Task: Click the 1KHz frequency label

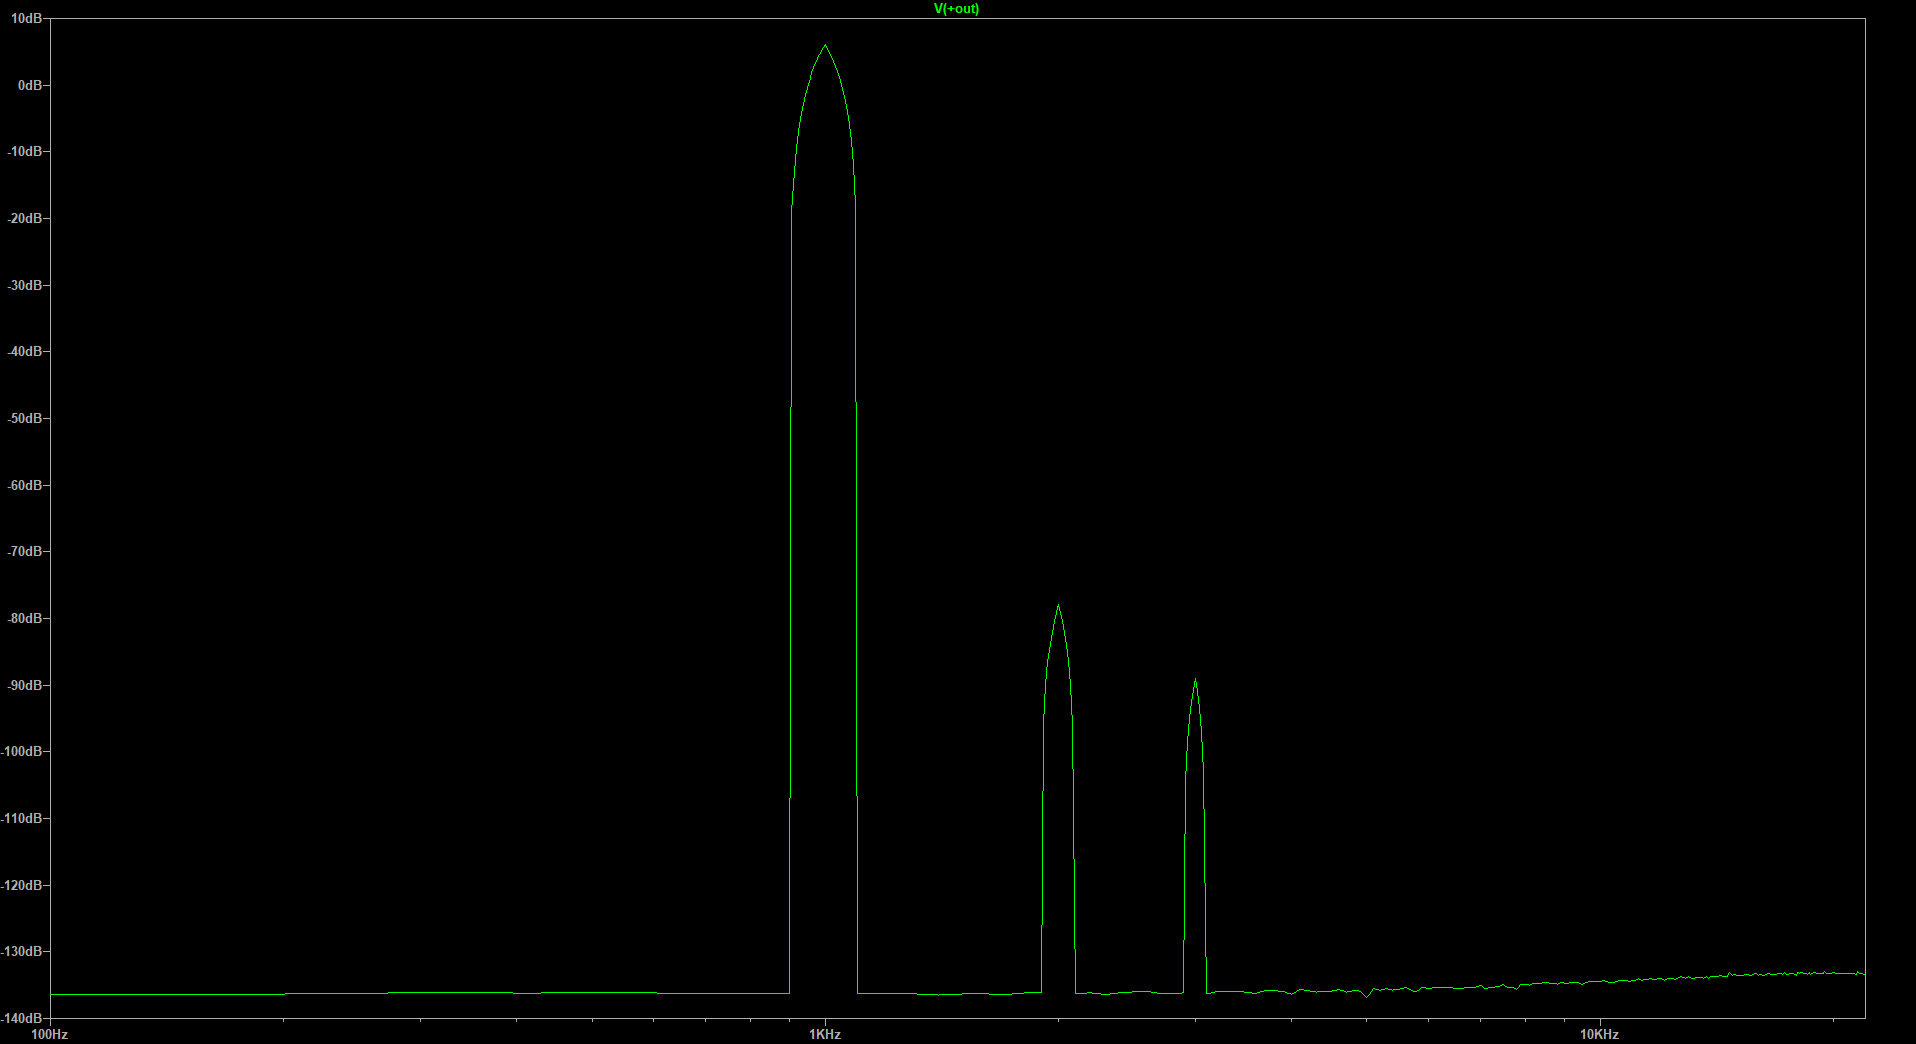Action: click(825, 1035)
